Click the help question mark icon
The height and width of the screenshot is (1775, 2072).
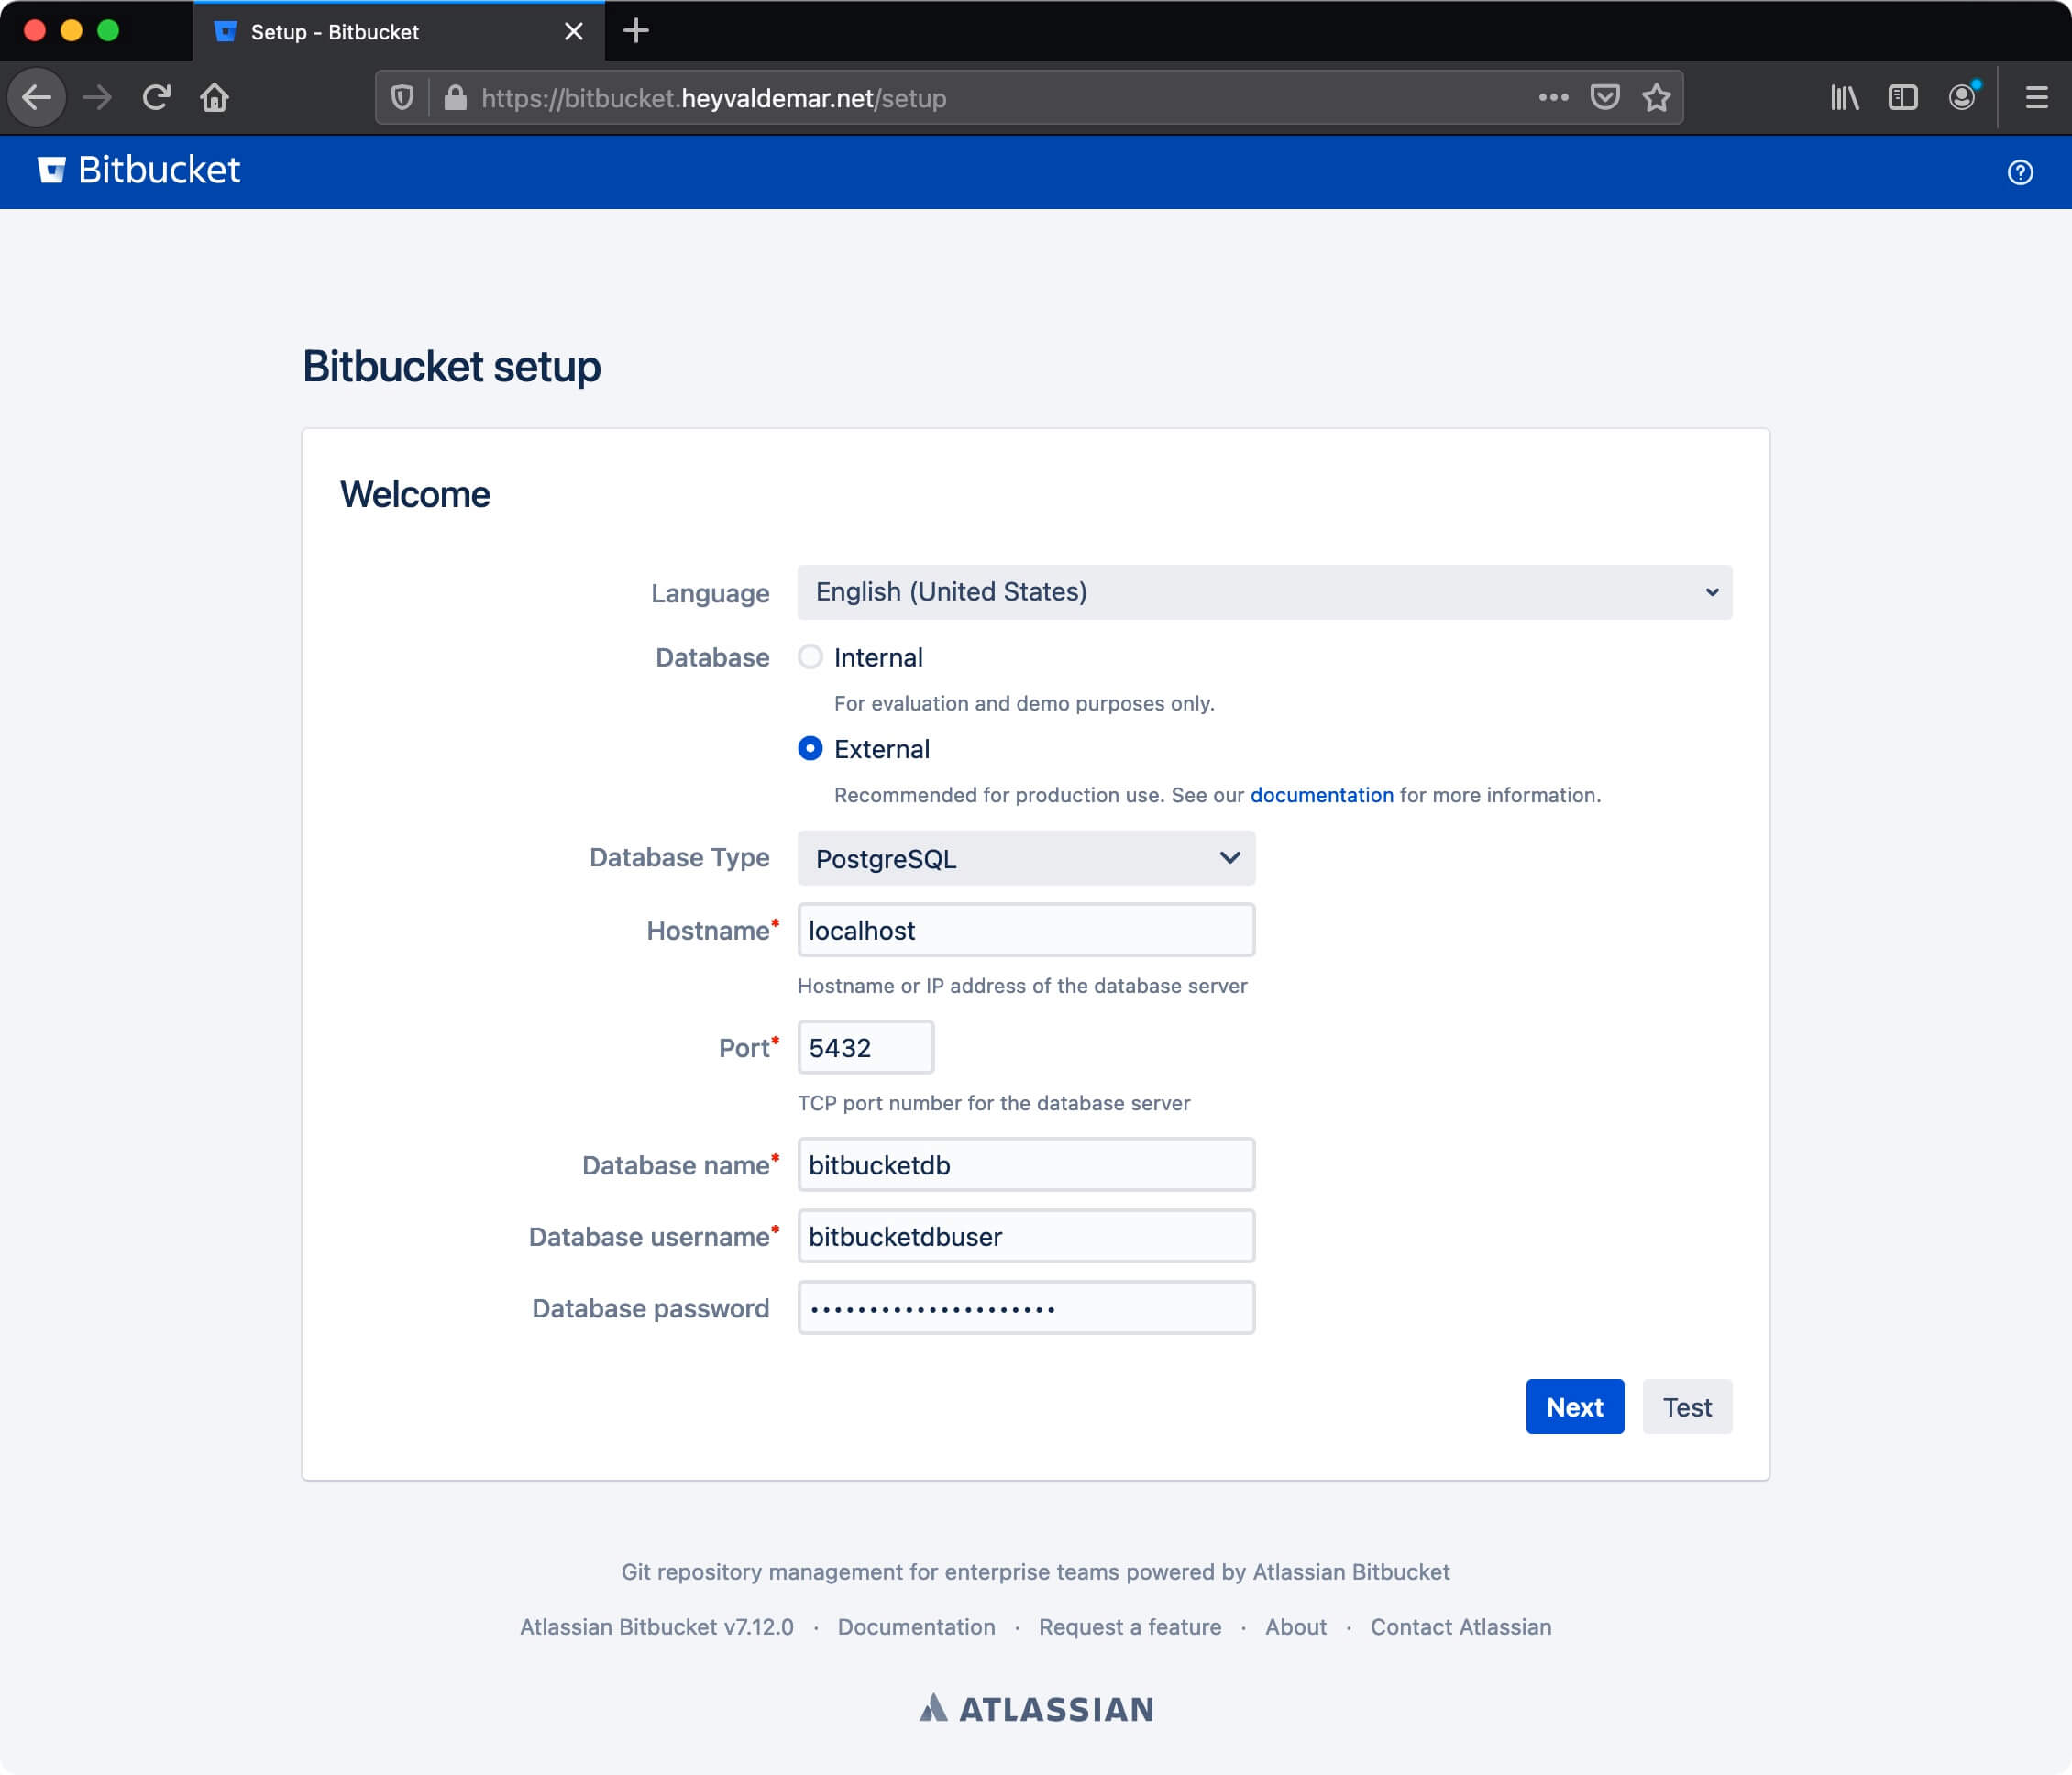pyautogui.click(x=2021, y=169)
